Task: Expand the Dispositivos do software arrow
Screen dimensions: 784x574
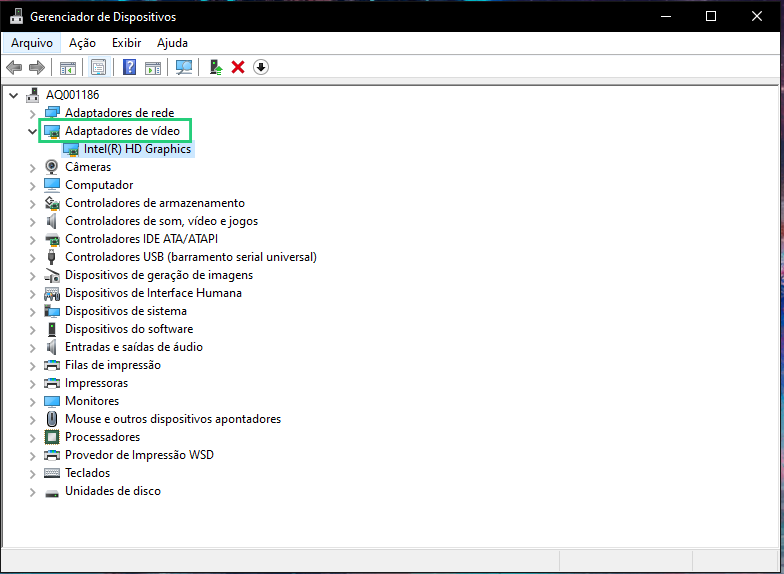Action: pyautogui.click(x=32, y=330)
